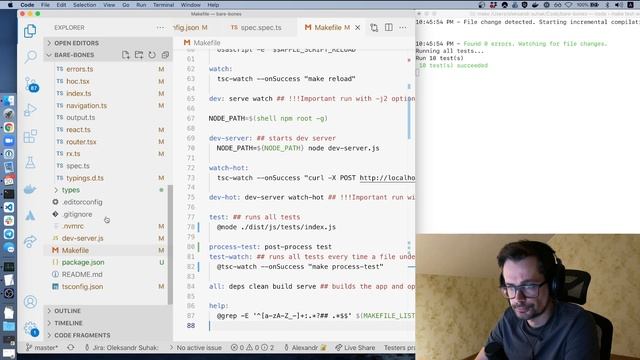The width and height of the screenshot is (640, 360).
Task: Open the Run and Debug view
Action: tap(30, 110)
